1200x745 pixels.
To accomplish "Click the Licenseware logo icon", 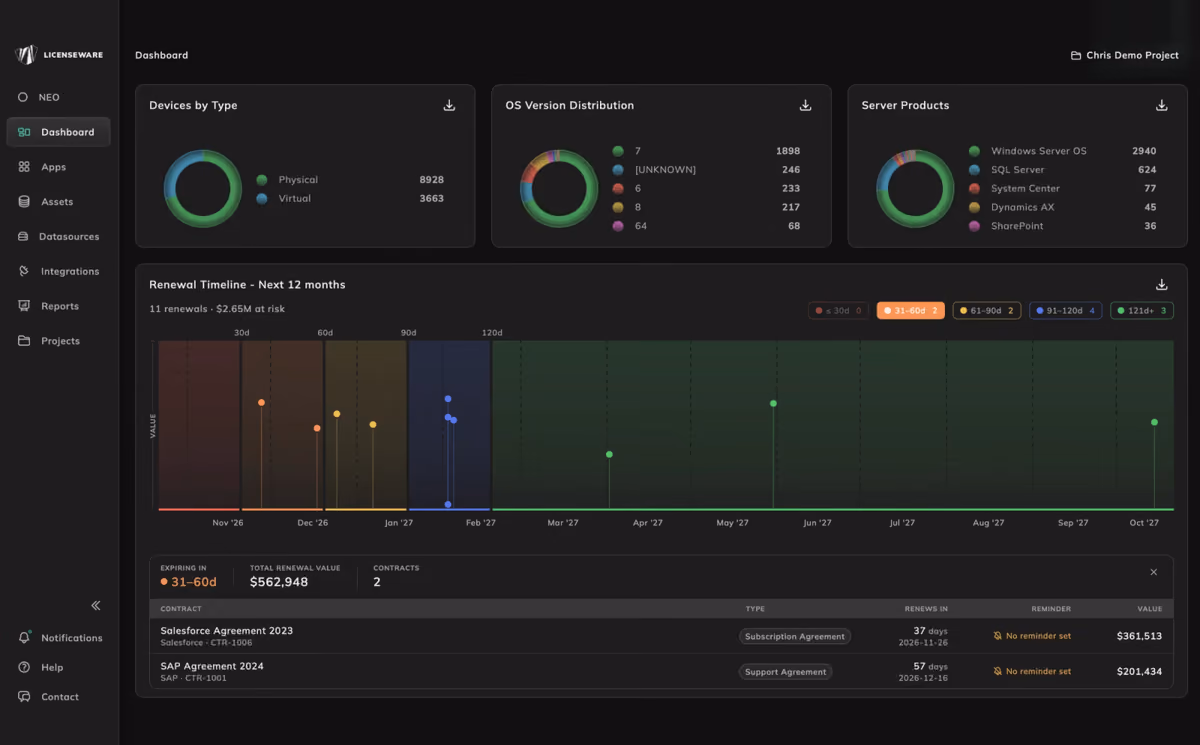I will [26, 55].
